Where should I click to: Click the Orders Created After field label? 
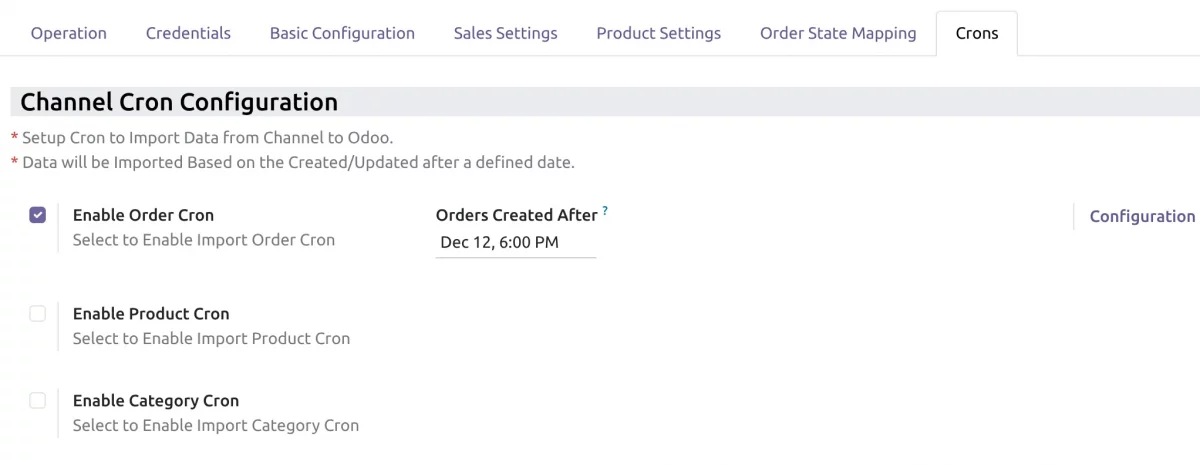point(516,215)
